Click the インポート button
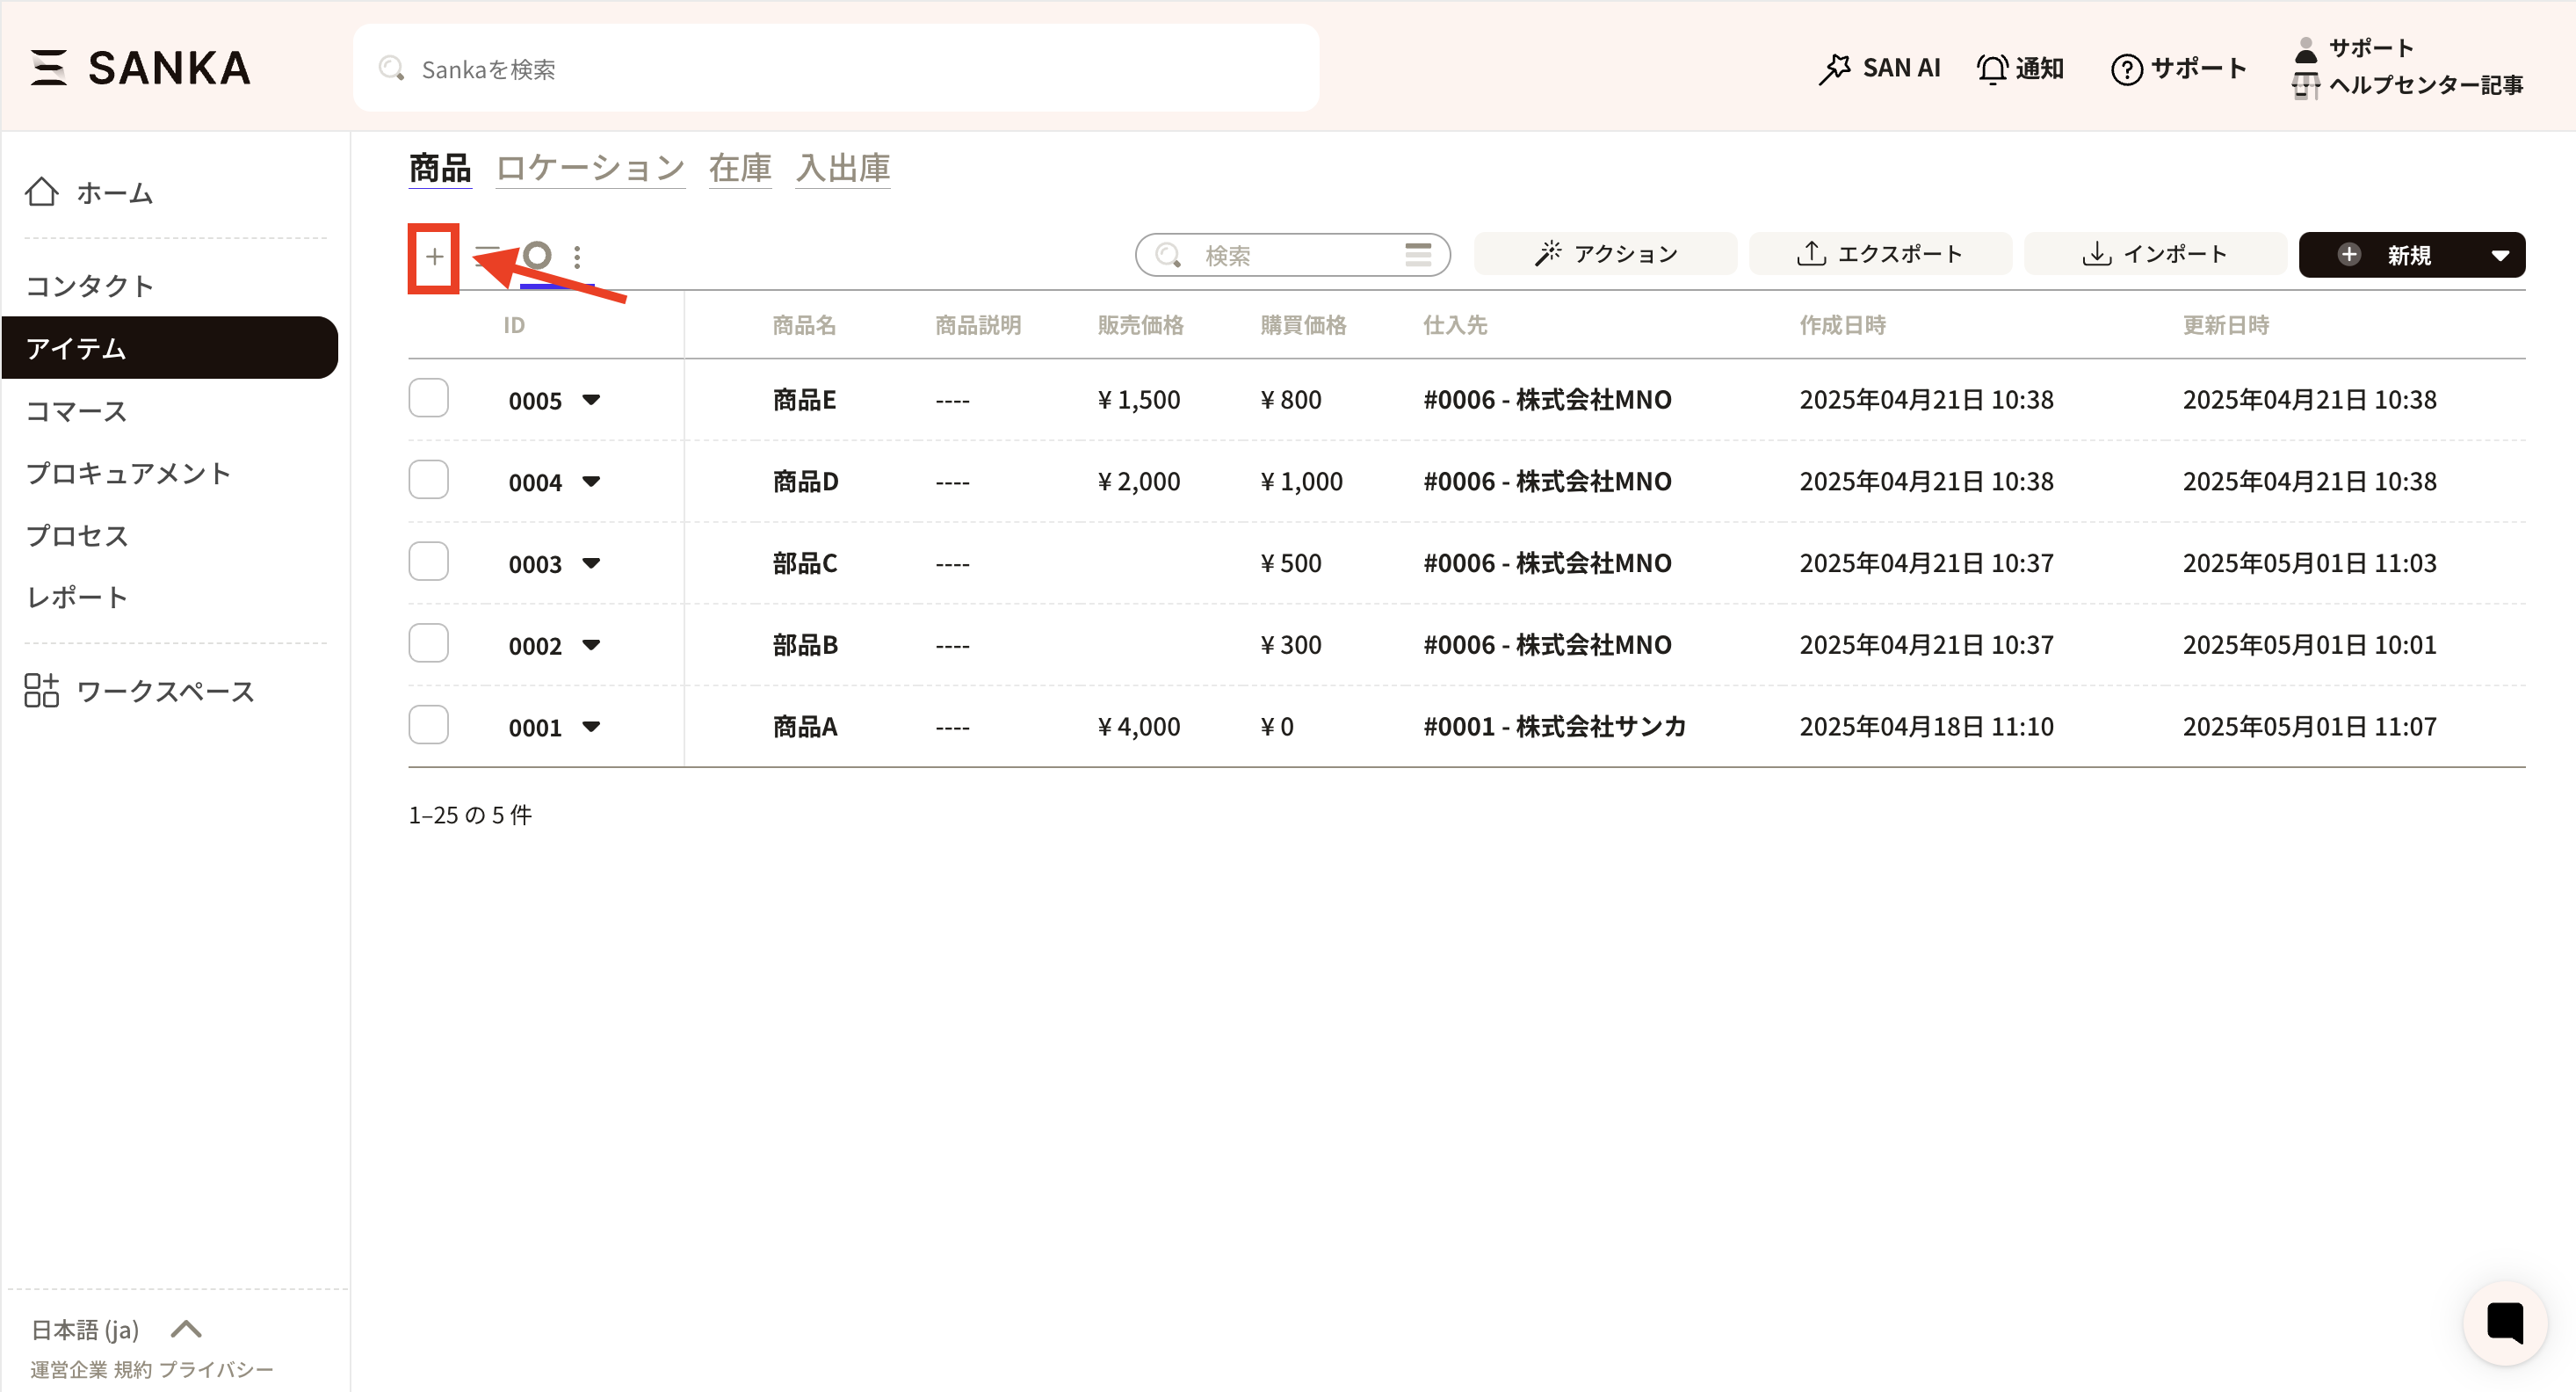The height and width of the screenshot is (1392, 2576). pos(2155,254)
